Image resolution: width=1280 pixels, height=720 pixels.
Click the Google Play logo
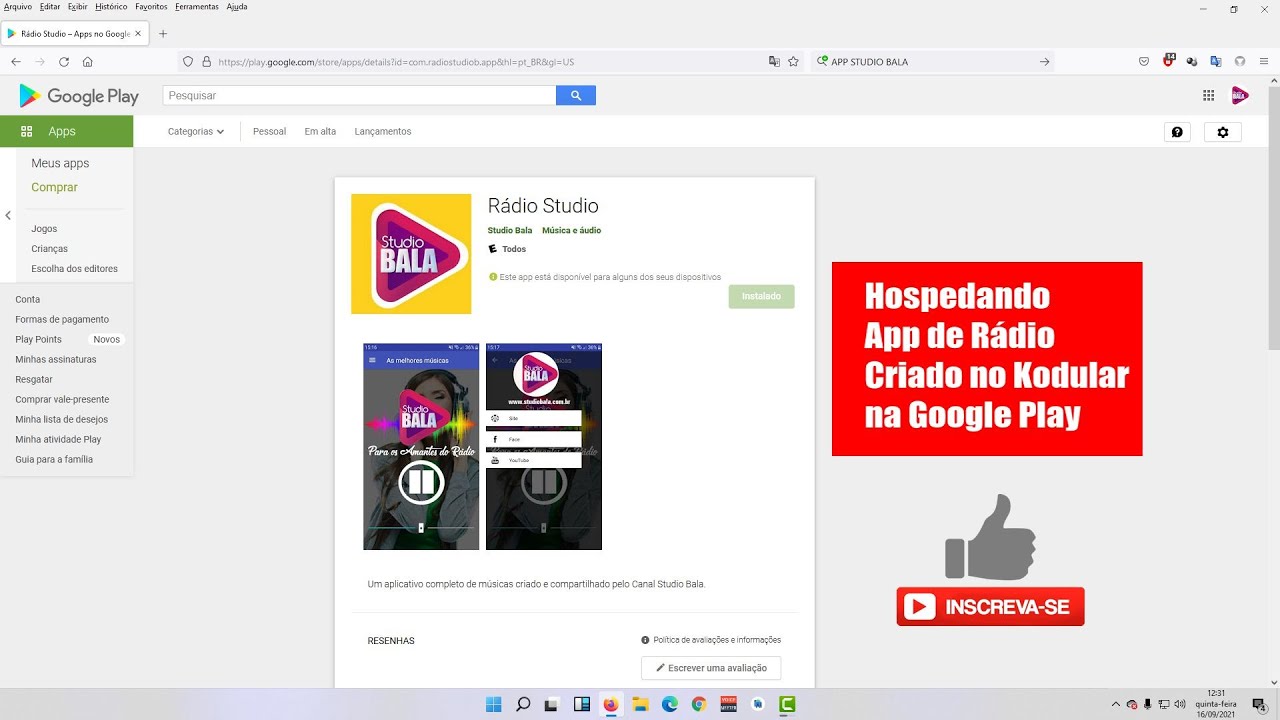pos(79,96)
